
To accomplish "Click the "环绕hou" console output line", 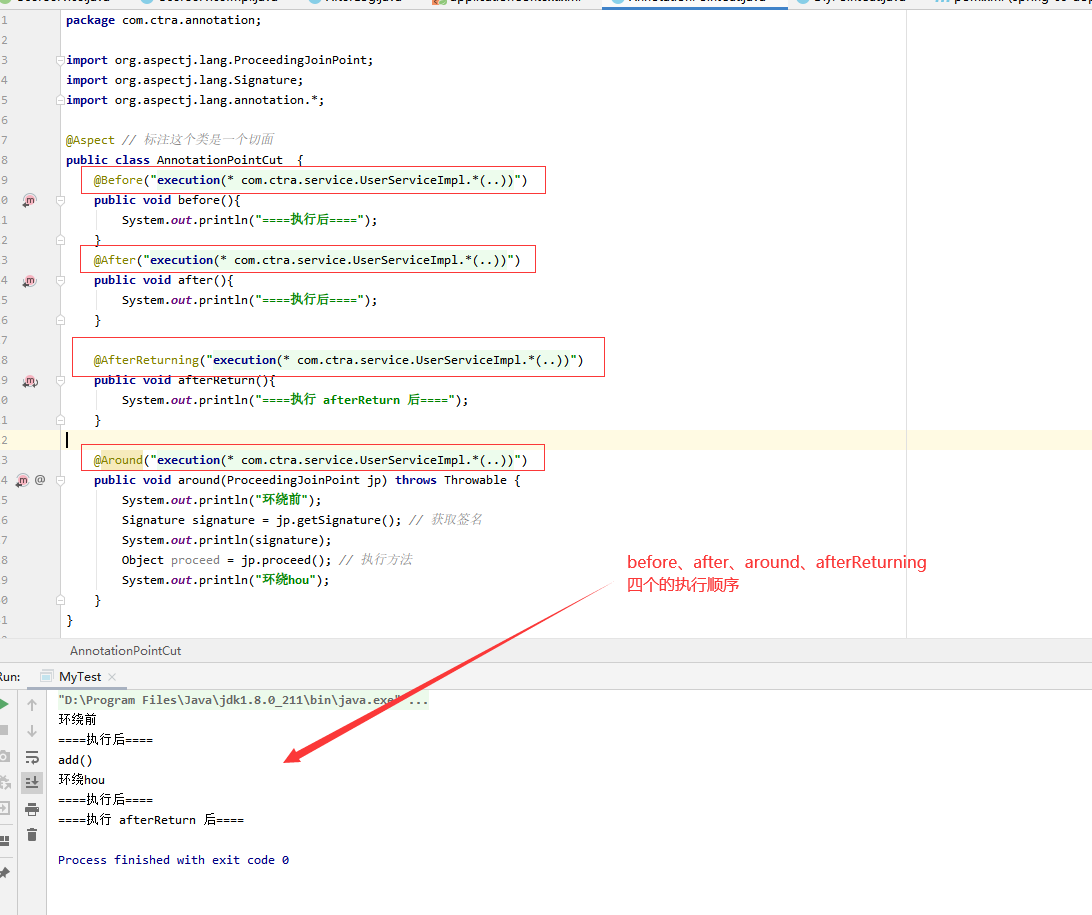I will tap(81, 779).
